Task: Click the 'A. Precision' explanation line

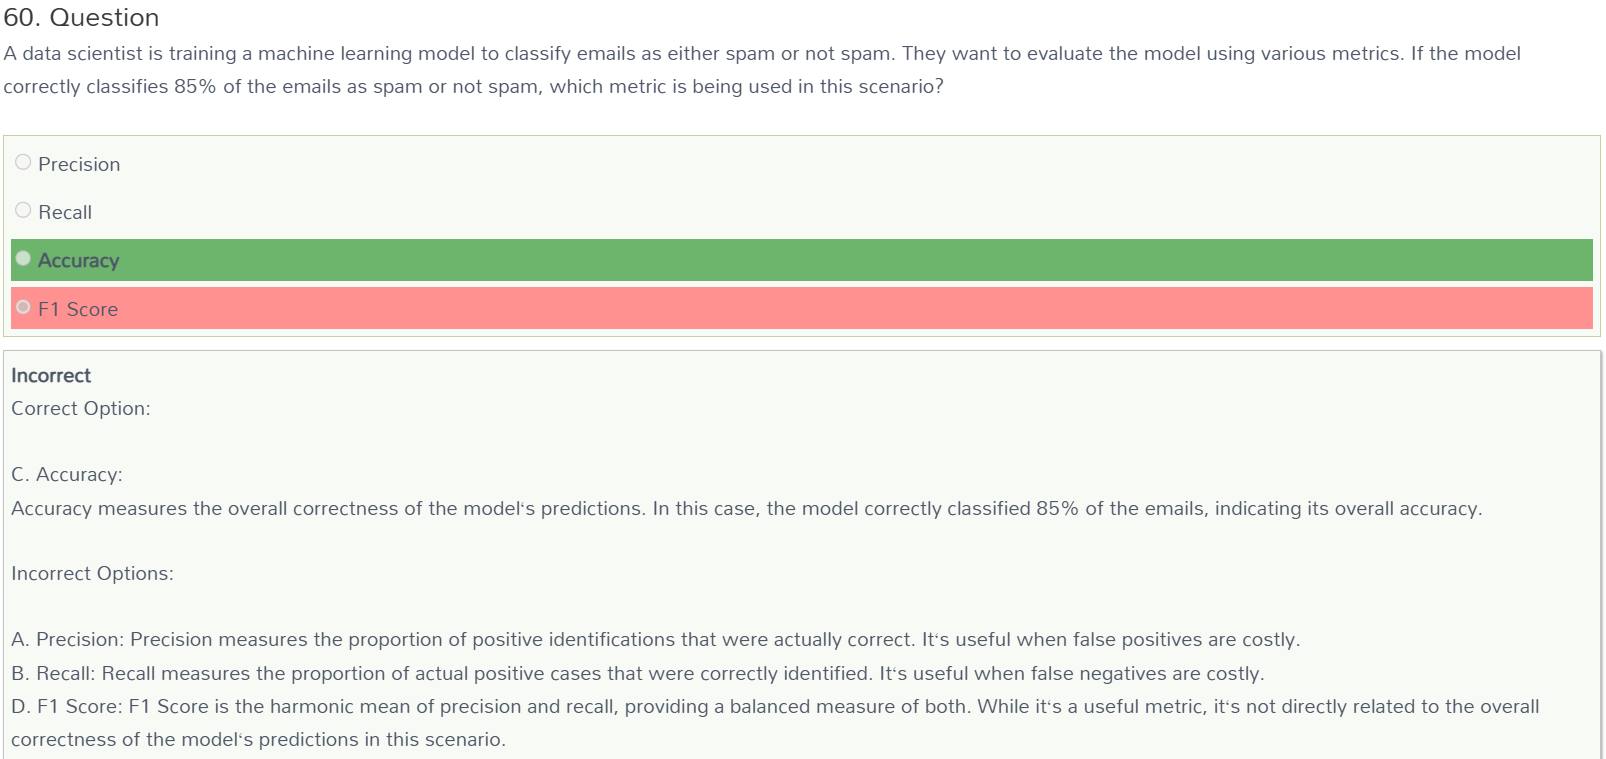Action: tap(656, 639)
